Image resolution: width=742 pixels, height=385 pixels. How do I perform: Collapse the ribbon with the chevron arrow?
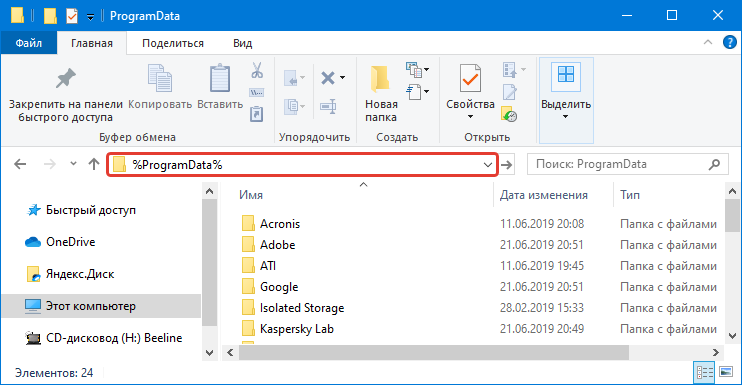708,43
